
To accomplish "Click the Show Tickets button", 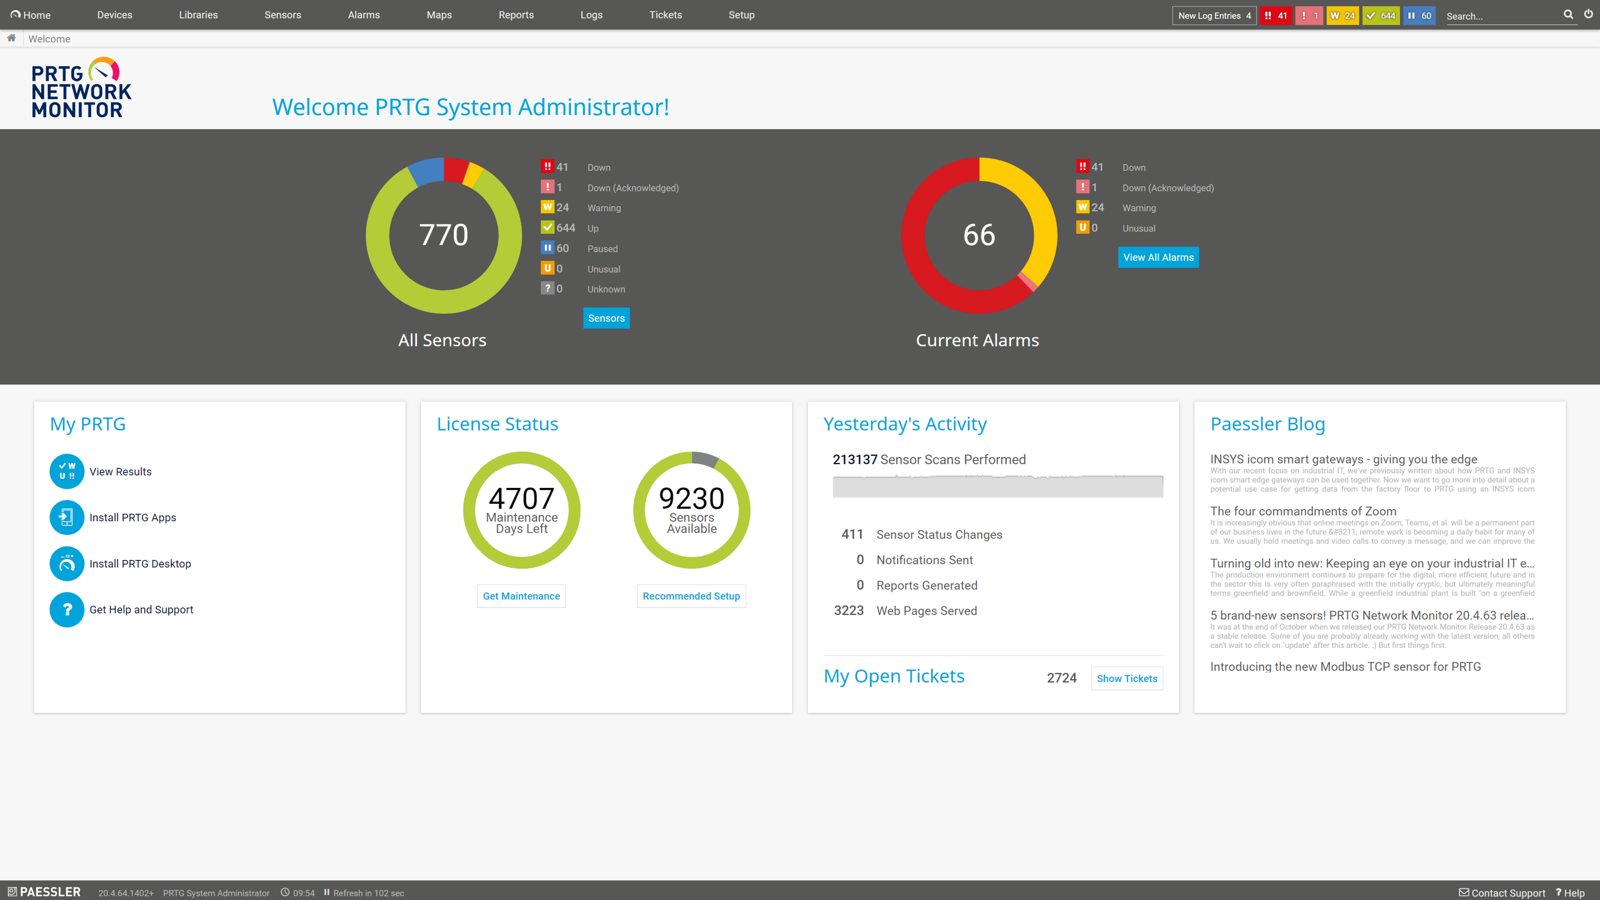I will coord(1127,679).
